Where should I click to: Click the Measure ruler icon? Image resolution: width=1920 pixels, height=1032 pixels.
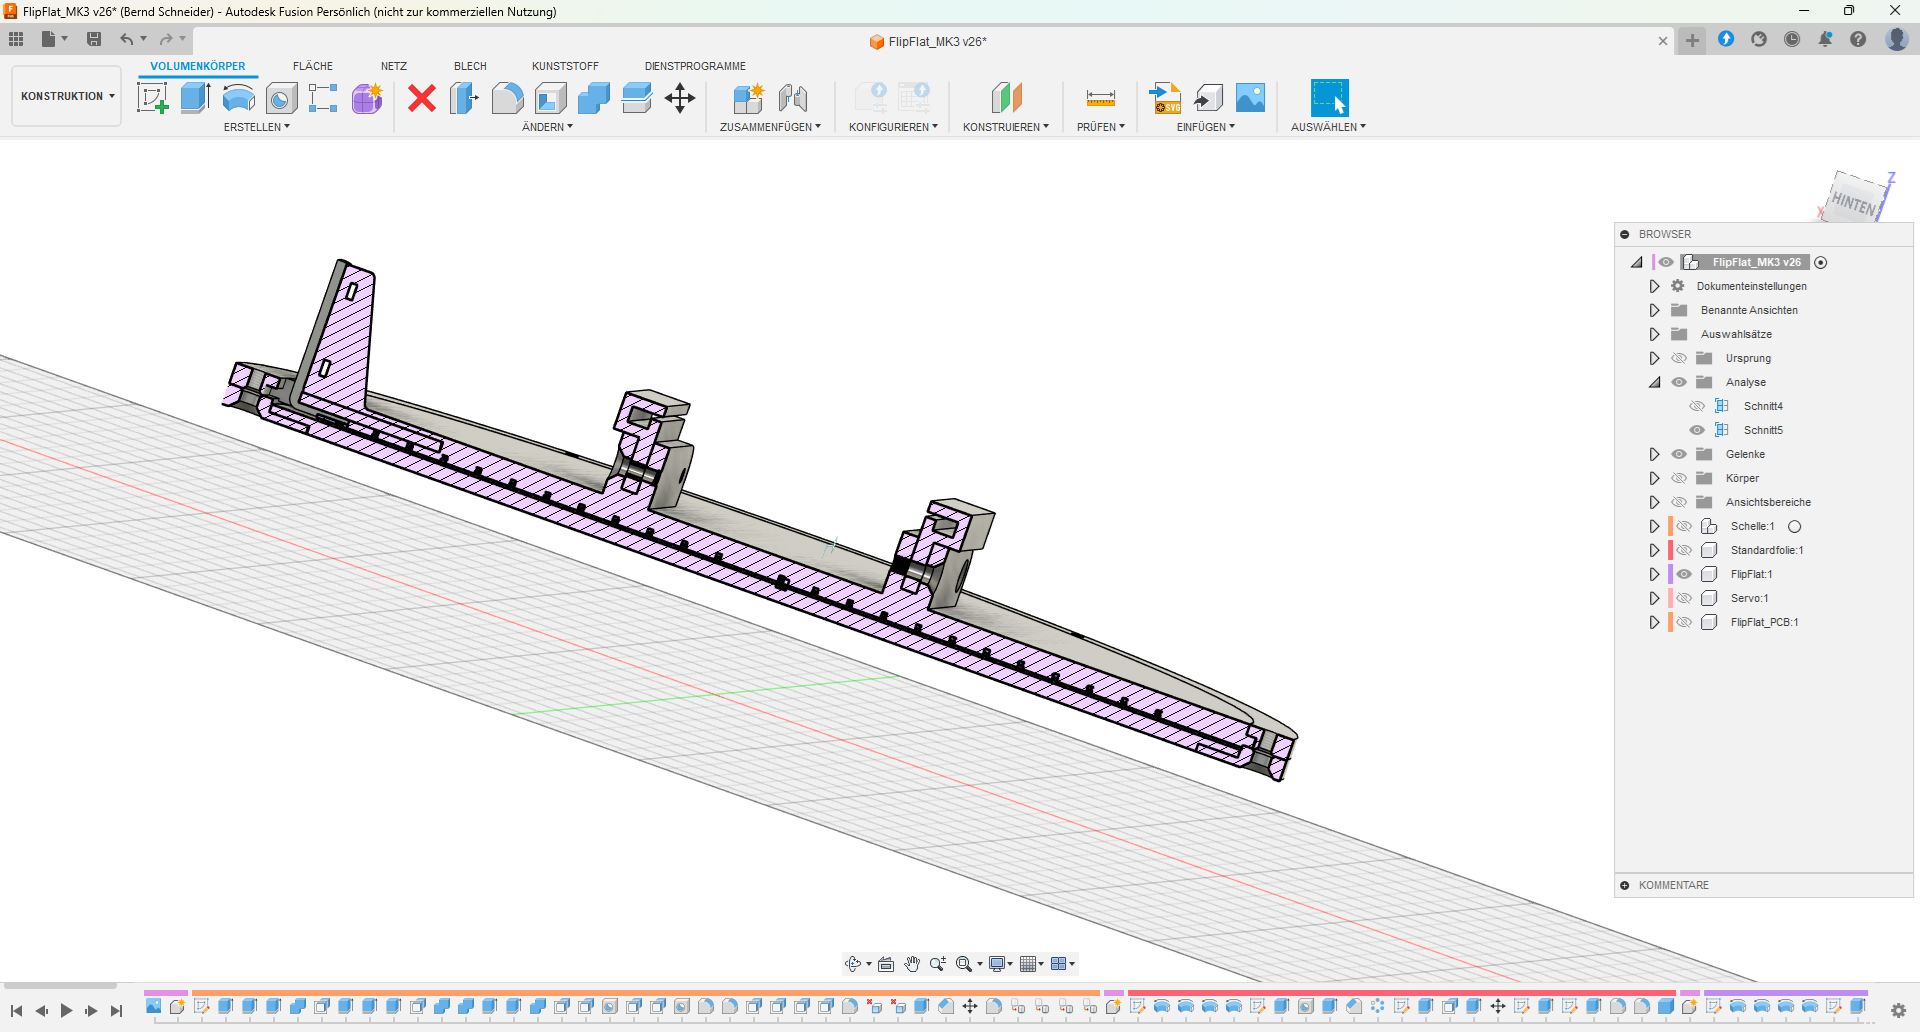(1100, 98)
